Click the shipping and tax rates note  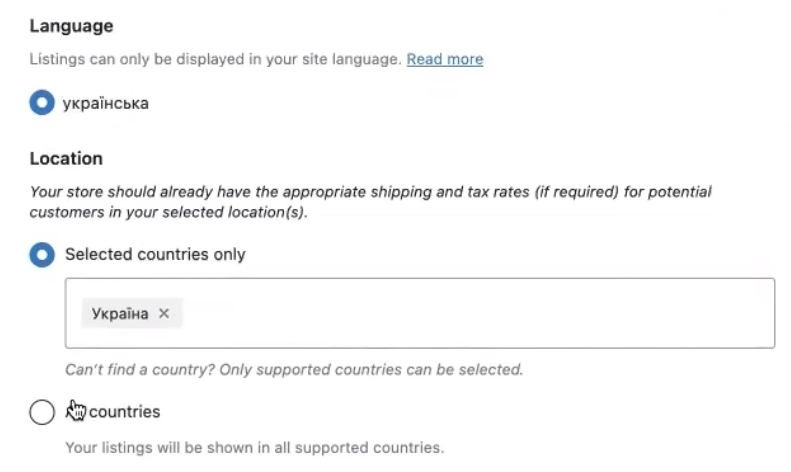370,191
